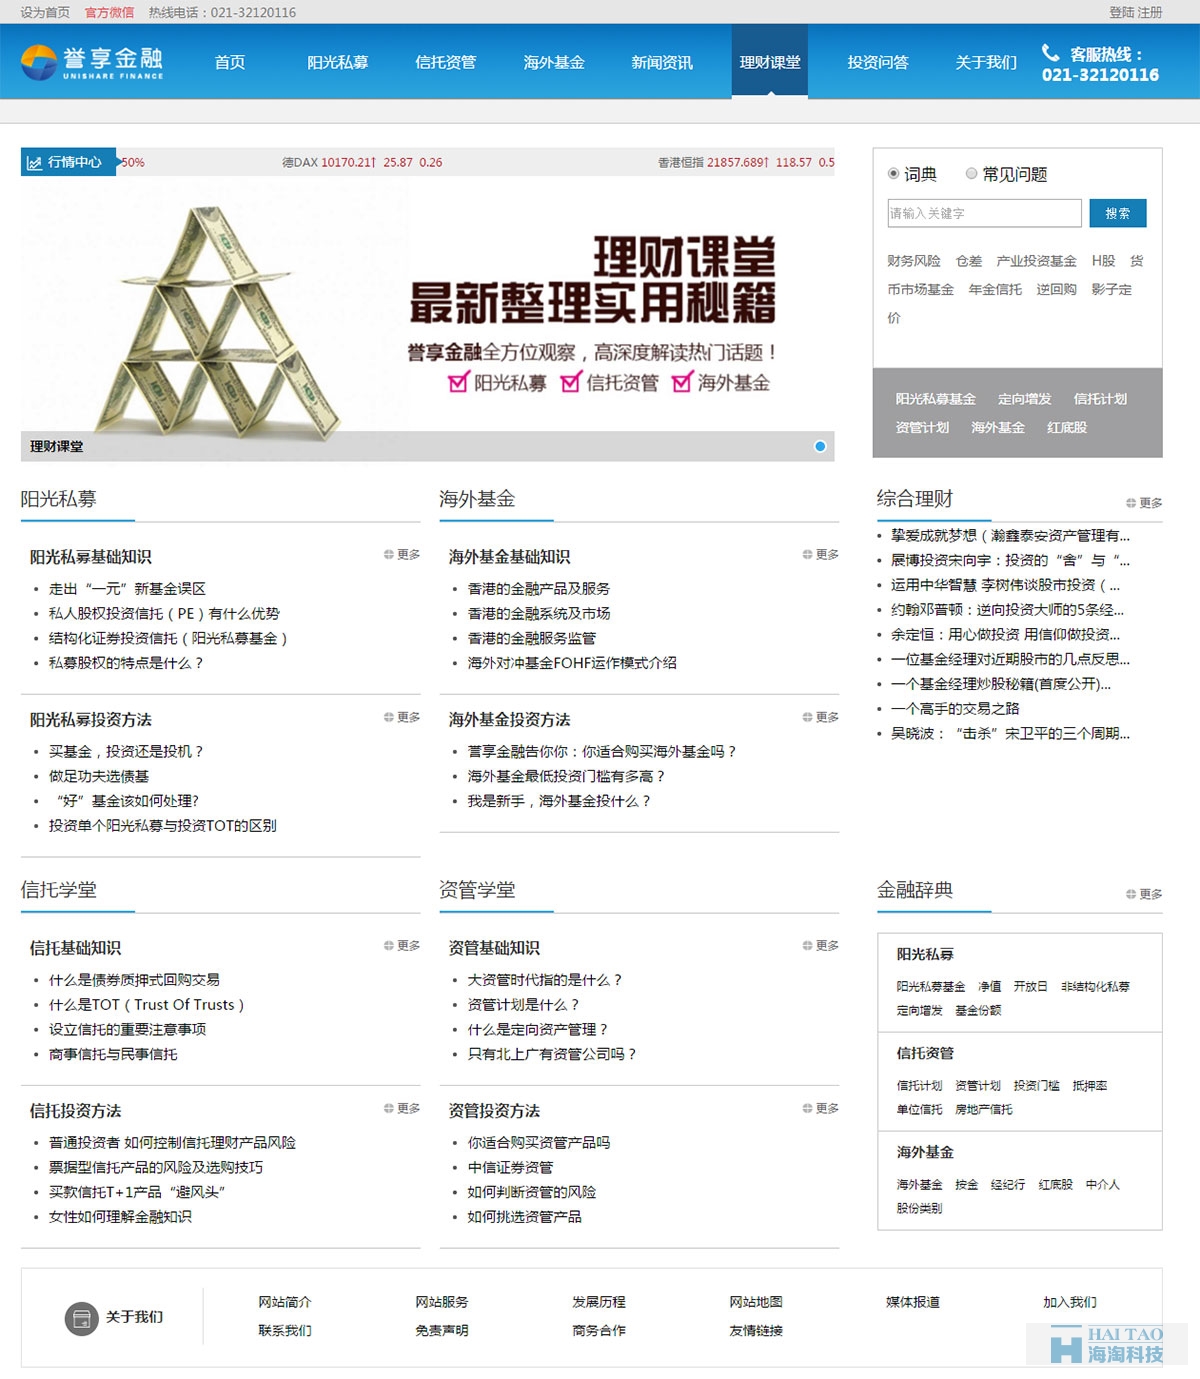The height and width of the screenshot is (1379, 1200).
Task: Open 更多 next to 海外基金投资方法
Action: 821,717
